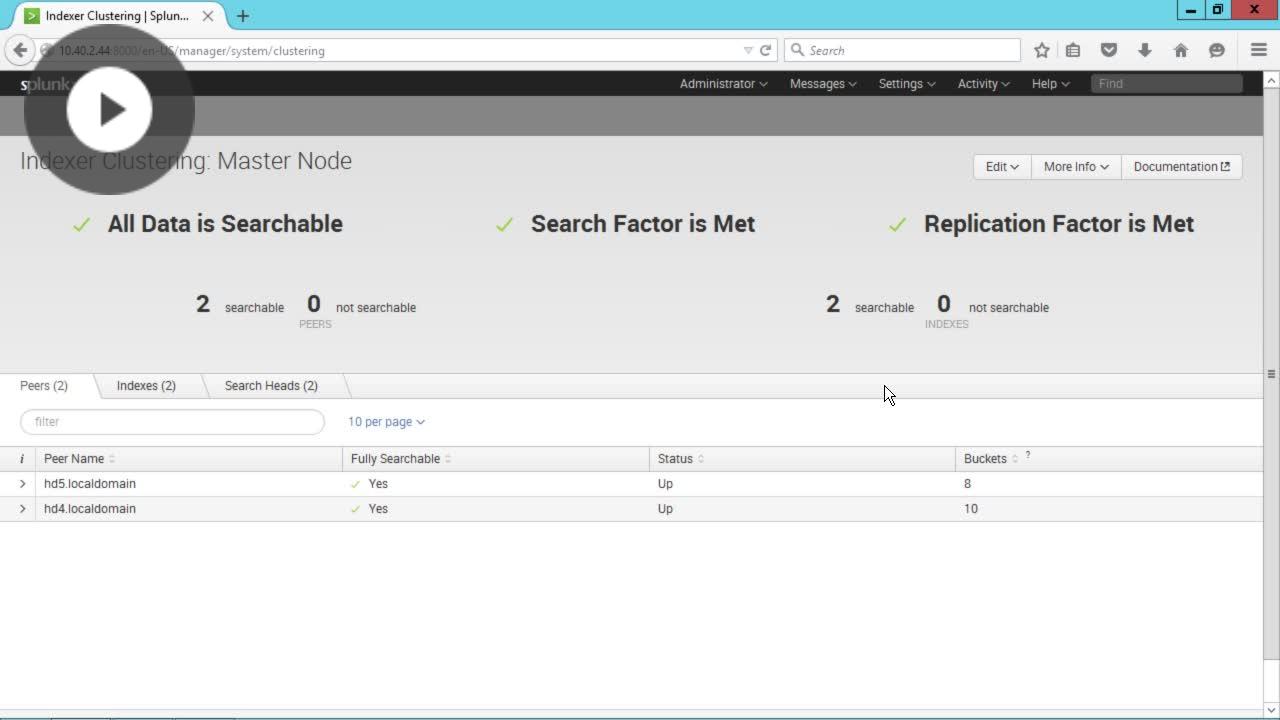Click the Splunk Find field
This screenshot has height=720, width=1280.
pos(1167,84)
